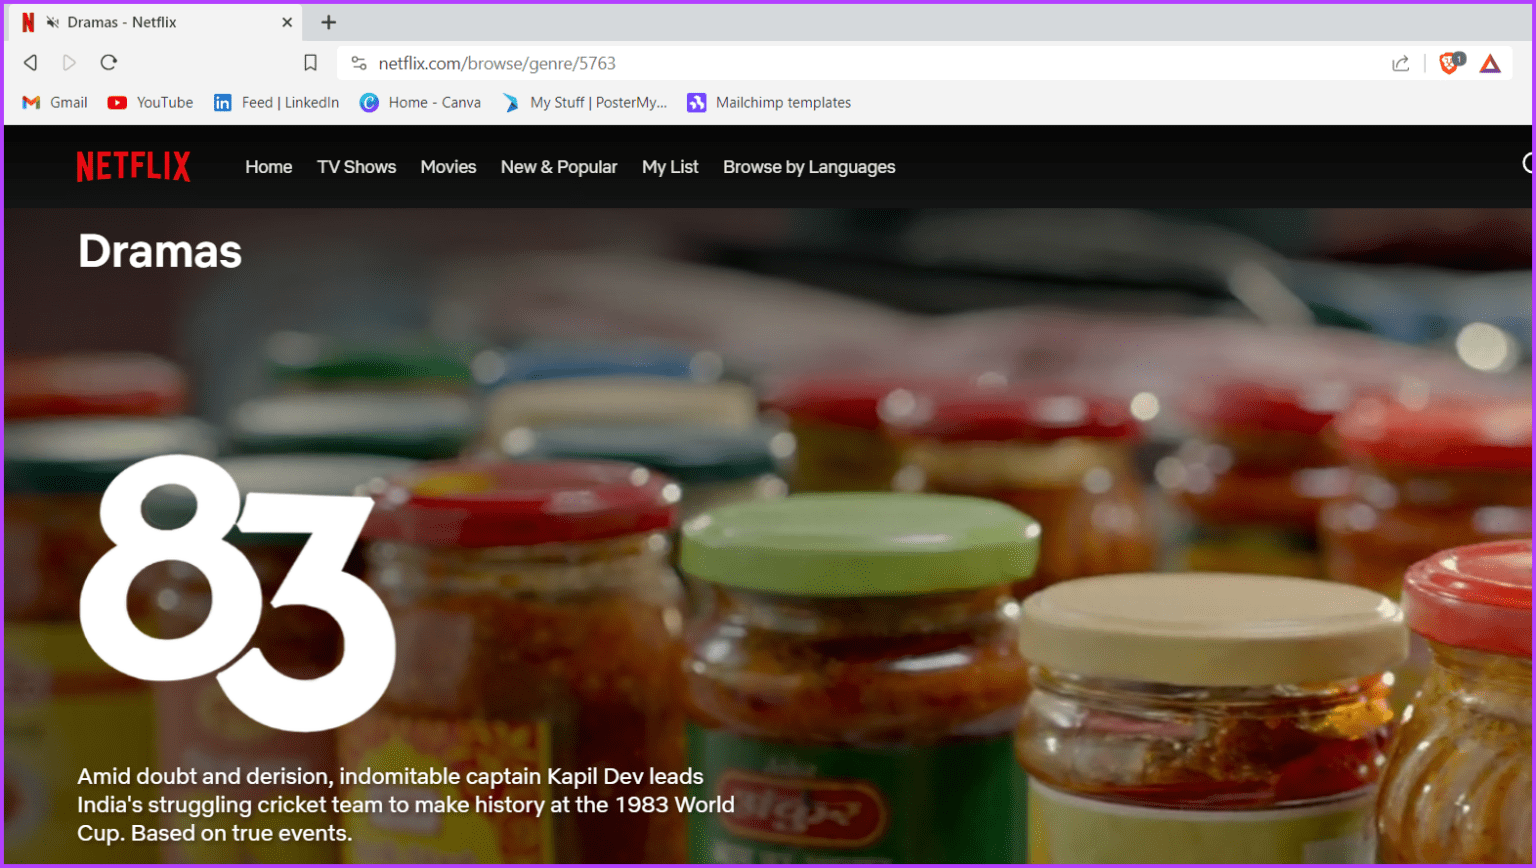Click the 83 movie description text

click(x=406, y=805)
